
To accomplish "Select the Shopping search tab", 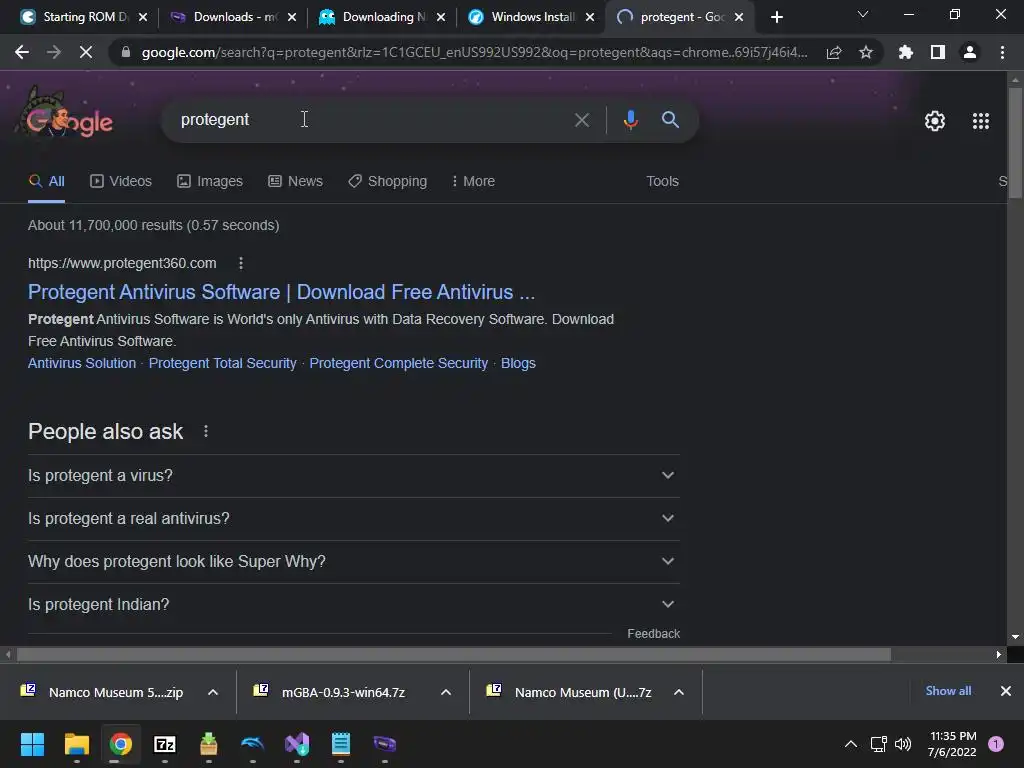I will pos(387,181).
